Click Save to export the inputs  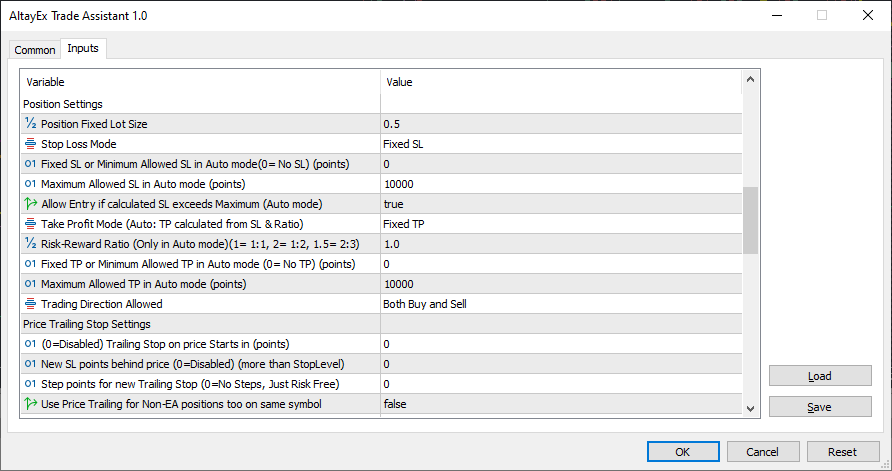820,407
